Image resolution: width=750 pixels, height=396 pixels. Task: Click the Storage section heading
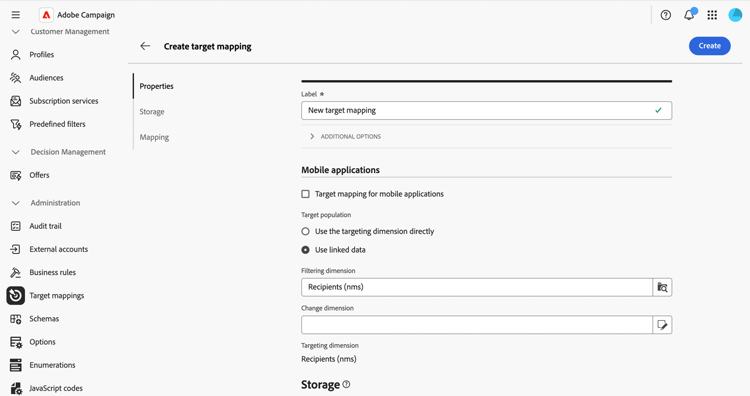click(x=320, y=385)
